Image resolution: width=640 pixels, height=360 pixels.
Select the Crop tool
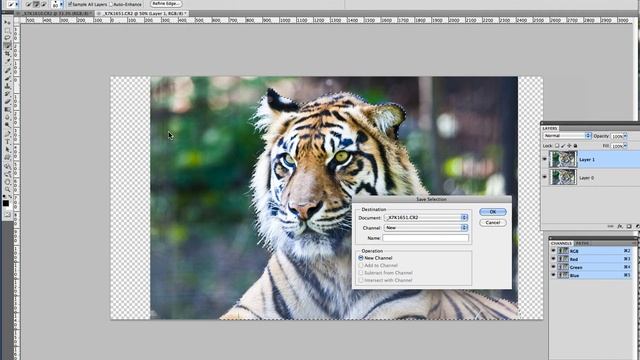pyautogui.click(x=7, y=53)
